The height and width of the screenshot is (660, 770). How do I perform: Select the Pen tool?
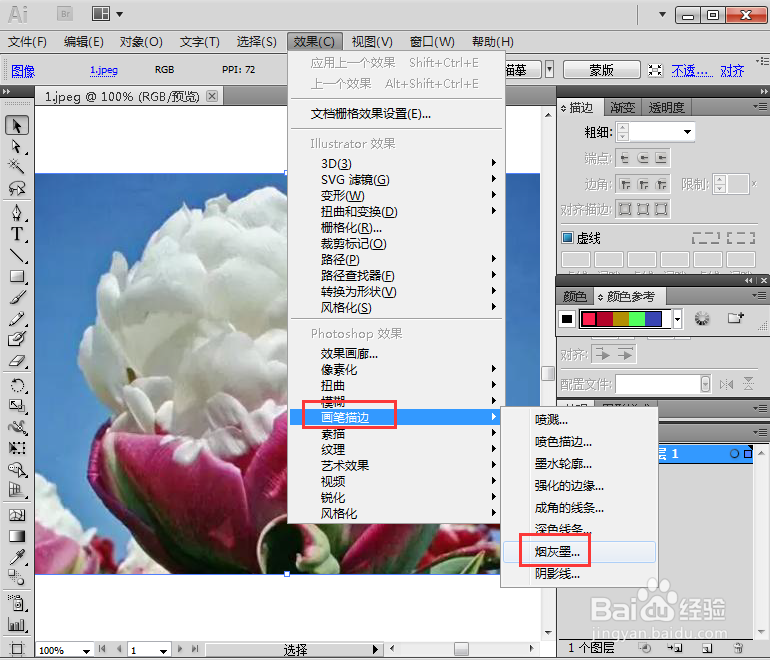click(17, 213)
